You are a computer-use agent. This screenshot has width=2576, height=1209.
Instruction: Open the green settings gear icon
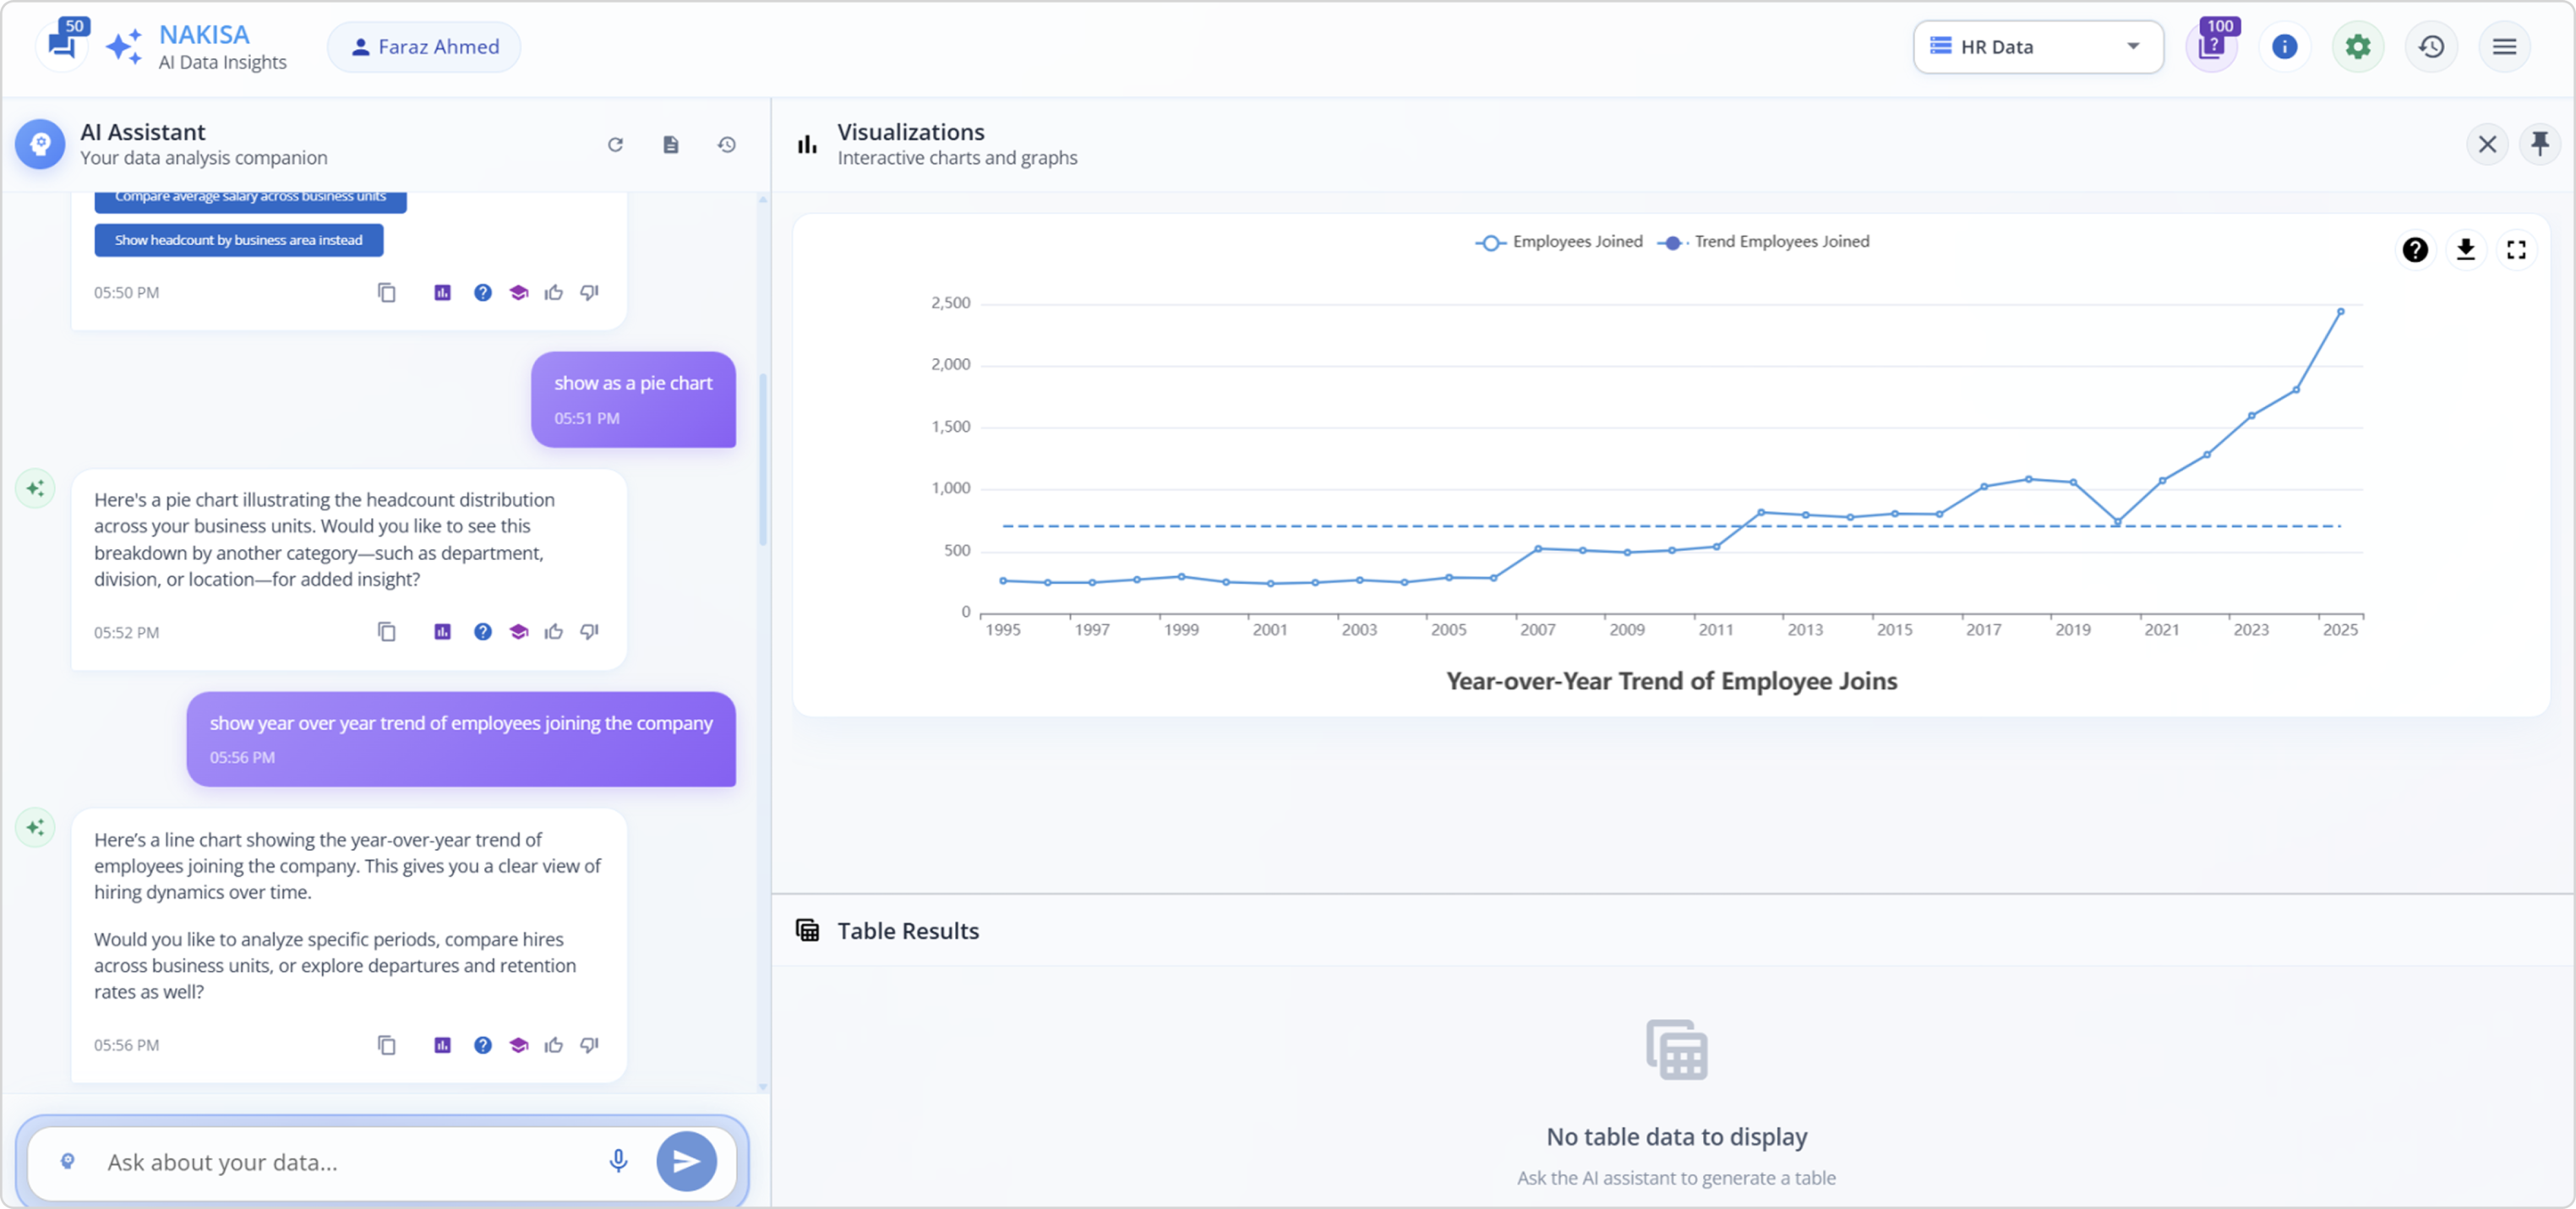[x=2358, y=47]
